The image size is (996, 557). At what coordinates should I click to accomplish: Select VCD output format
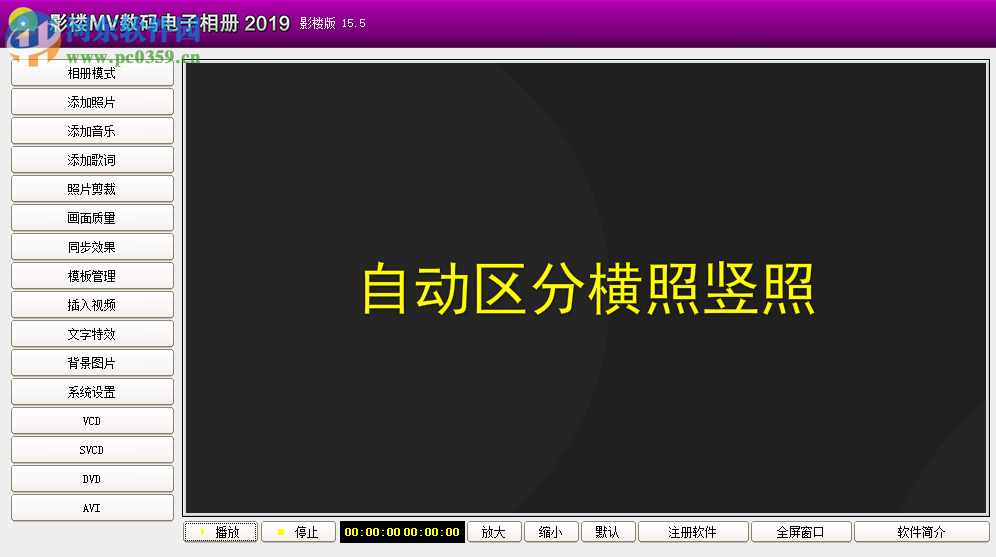click(92, 421)
